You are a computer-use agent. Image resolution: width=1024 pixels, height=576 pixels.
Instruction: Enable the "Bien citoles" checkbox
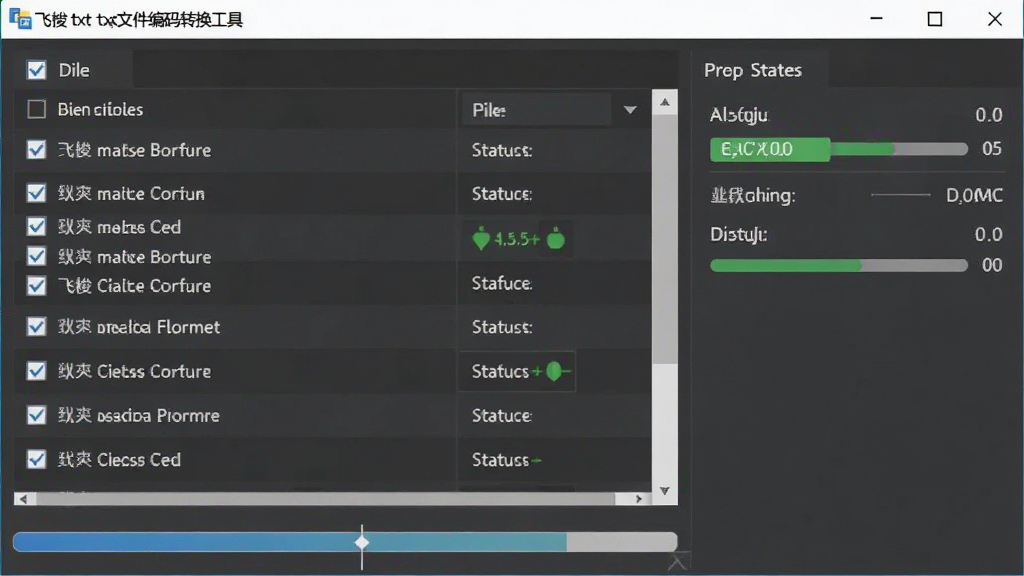pos(37,109)
